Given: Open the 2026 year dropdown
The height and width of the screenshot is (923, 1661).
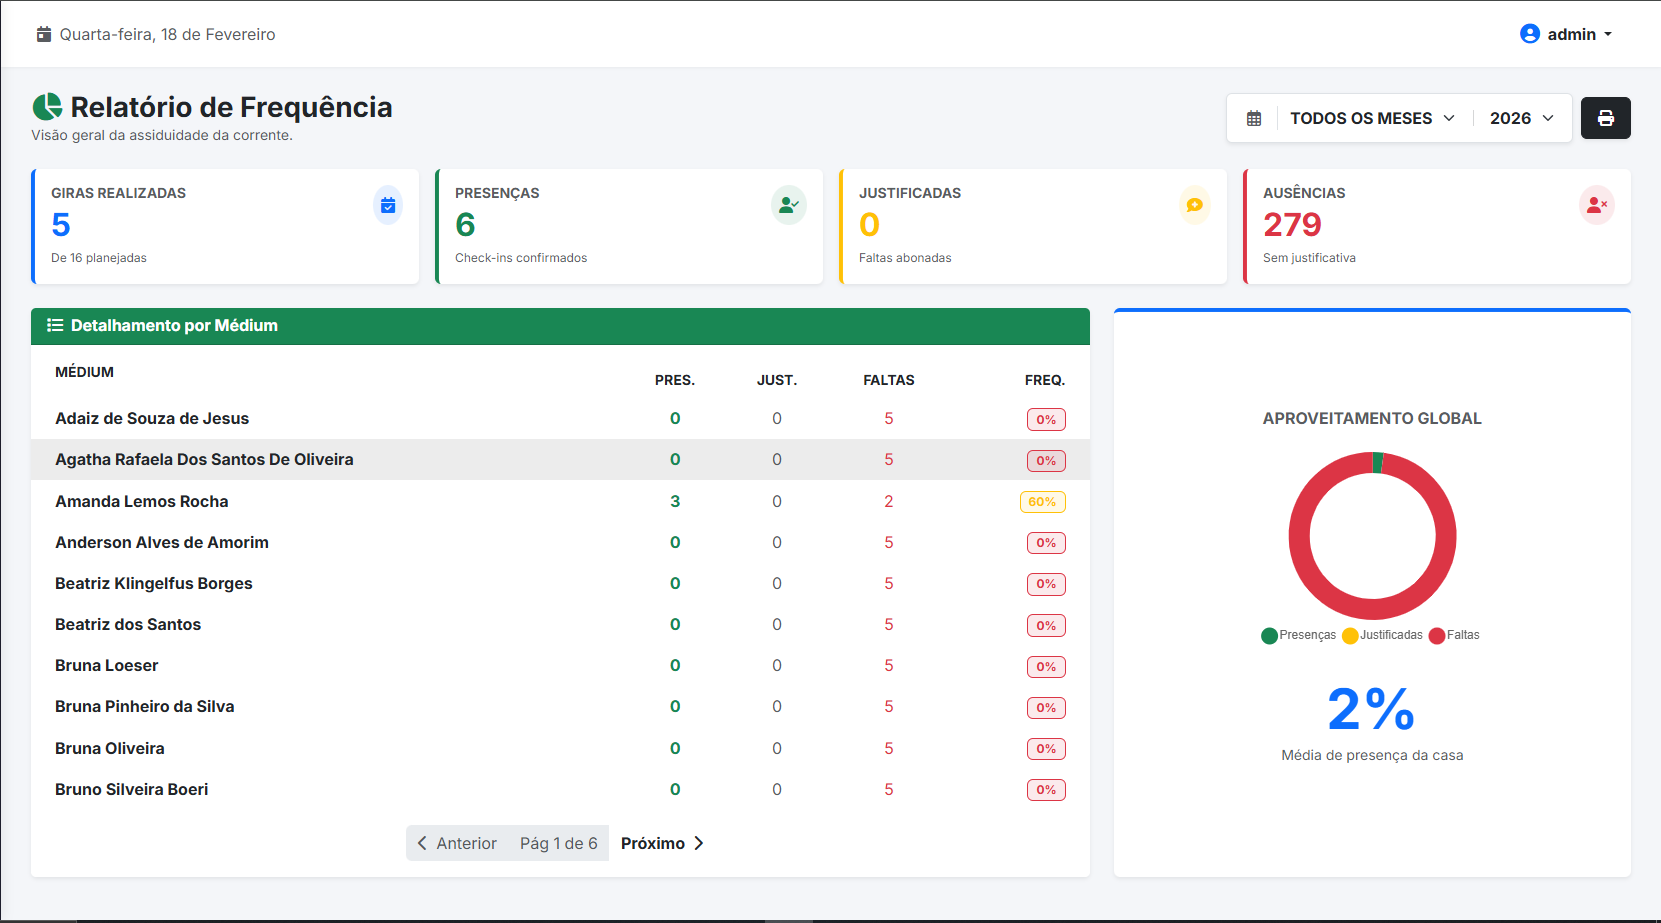Looking at the screenshot, I should click(x=1521, y=118).
